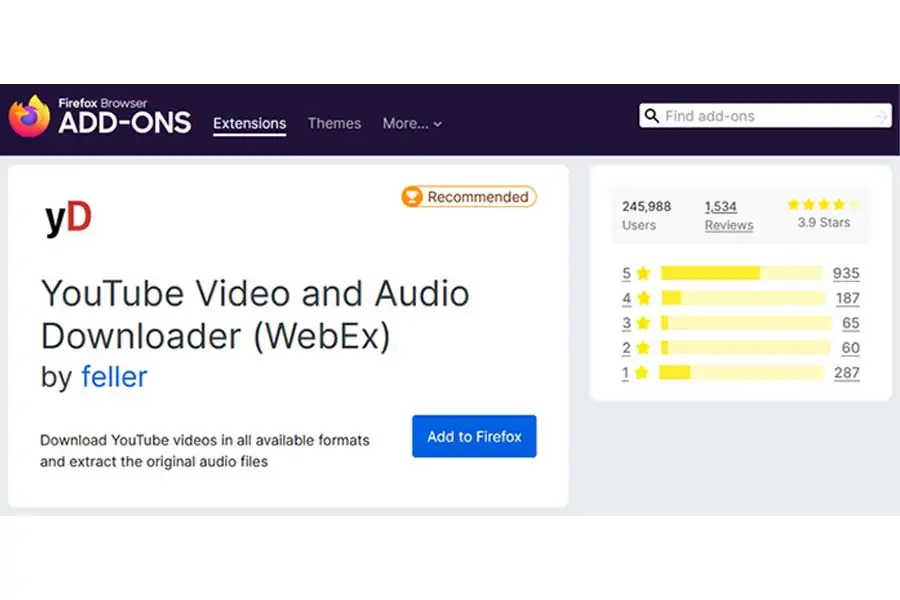Open the 935 five-star reviews count

tap(845, 273)
